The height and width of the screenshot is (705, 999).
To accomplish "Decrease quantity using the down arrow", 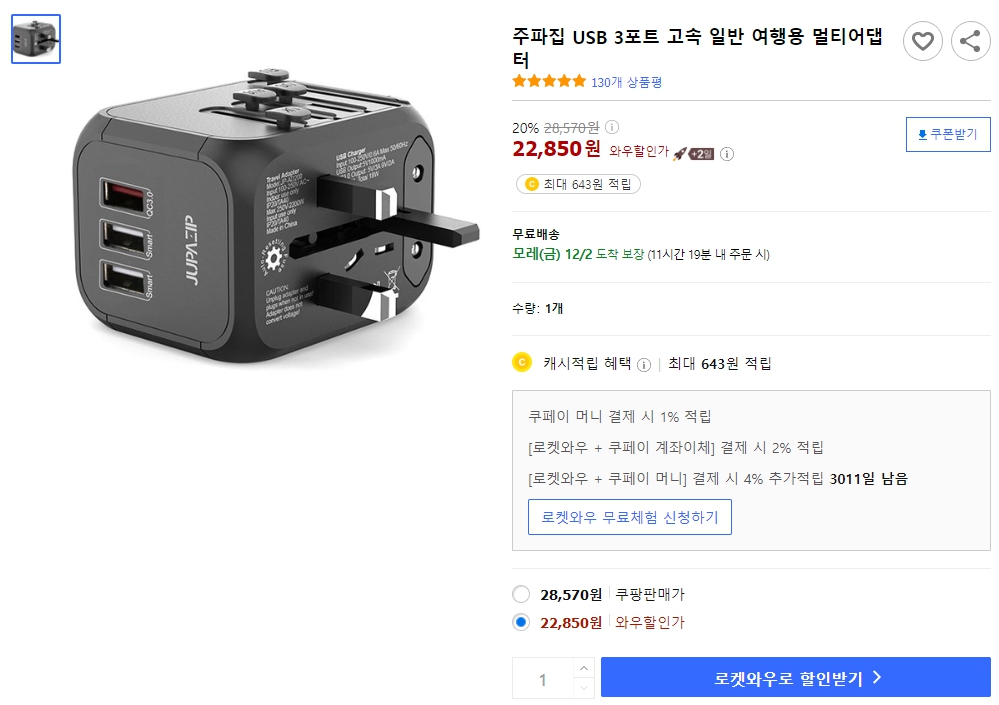I will pos(583,686).
